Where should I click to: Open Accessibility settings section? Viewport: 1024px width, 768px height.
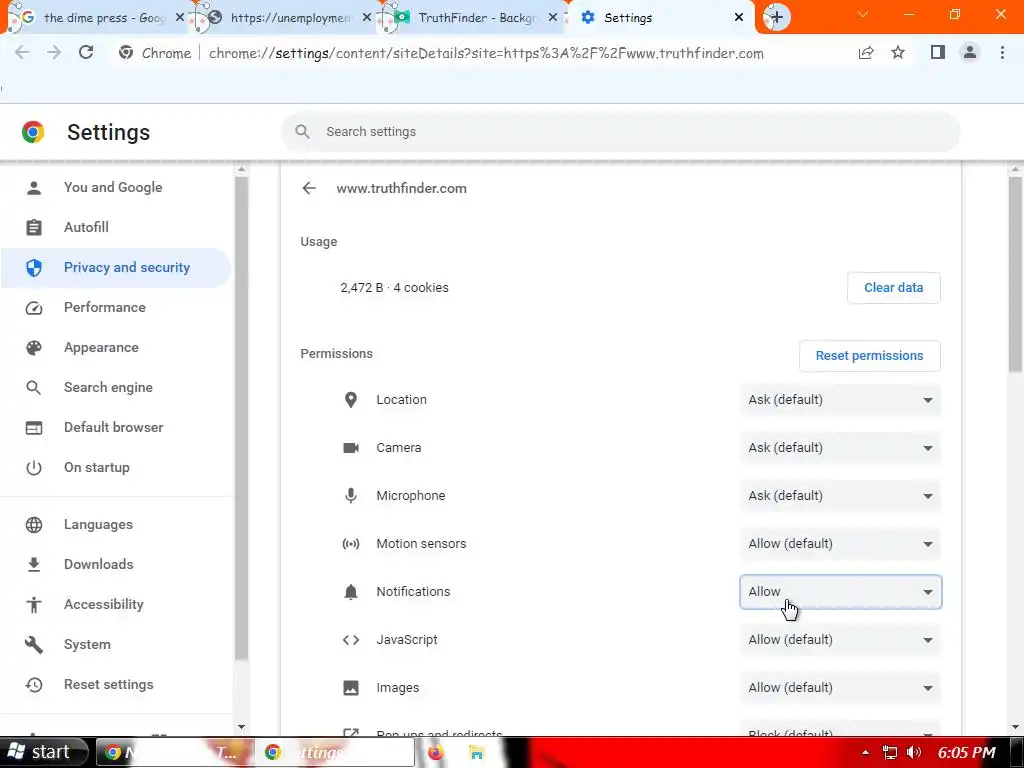click(116, 605)
